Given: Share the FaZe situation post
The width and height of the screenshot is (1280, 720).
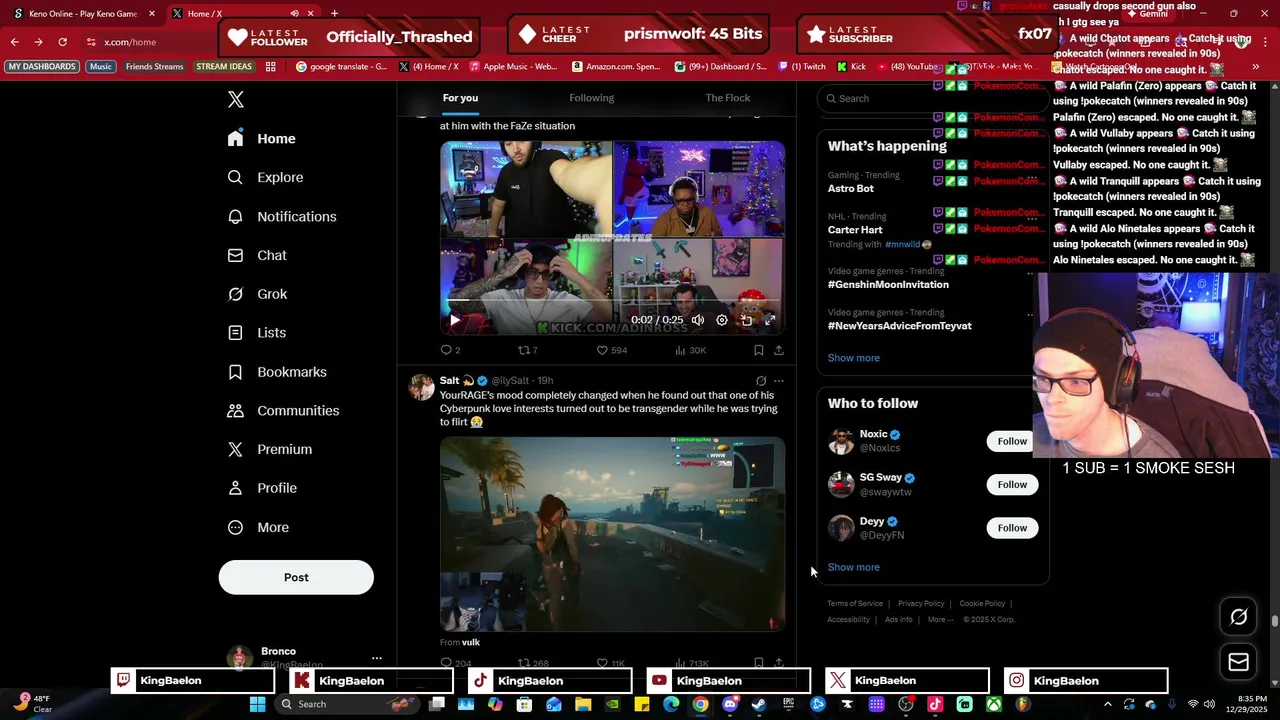Looking at the screenshot, I should [779, 350].
